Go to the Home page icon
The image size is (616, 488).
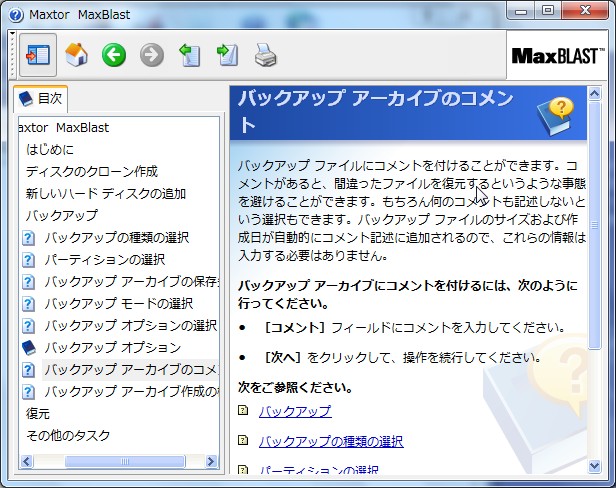click(x=76, y=55)
